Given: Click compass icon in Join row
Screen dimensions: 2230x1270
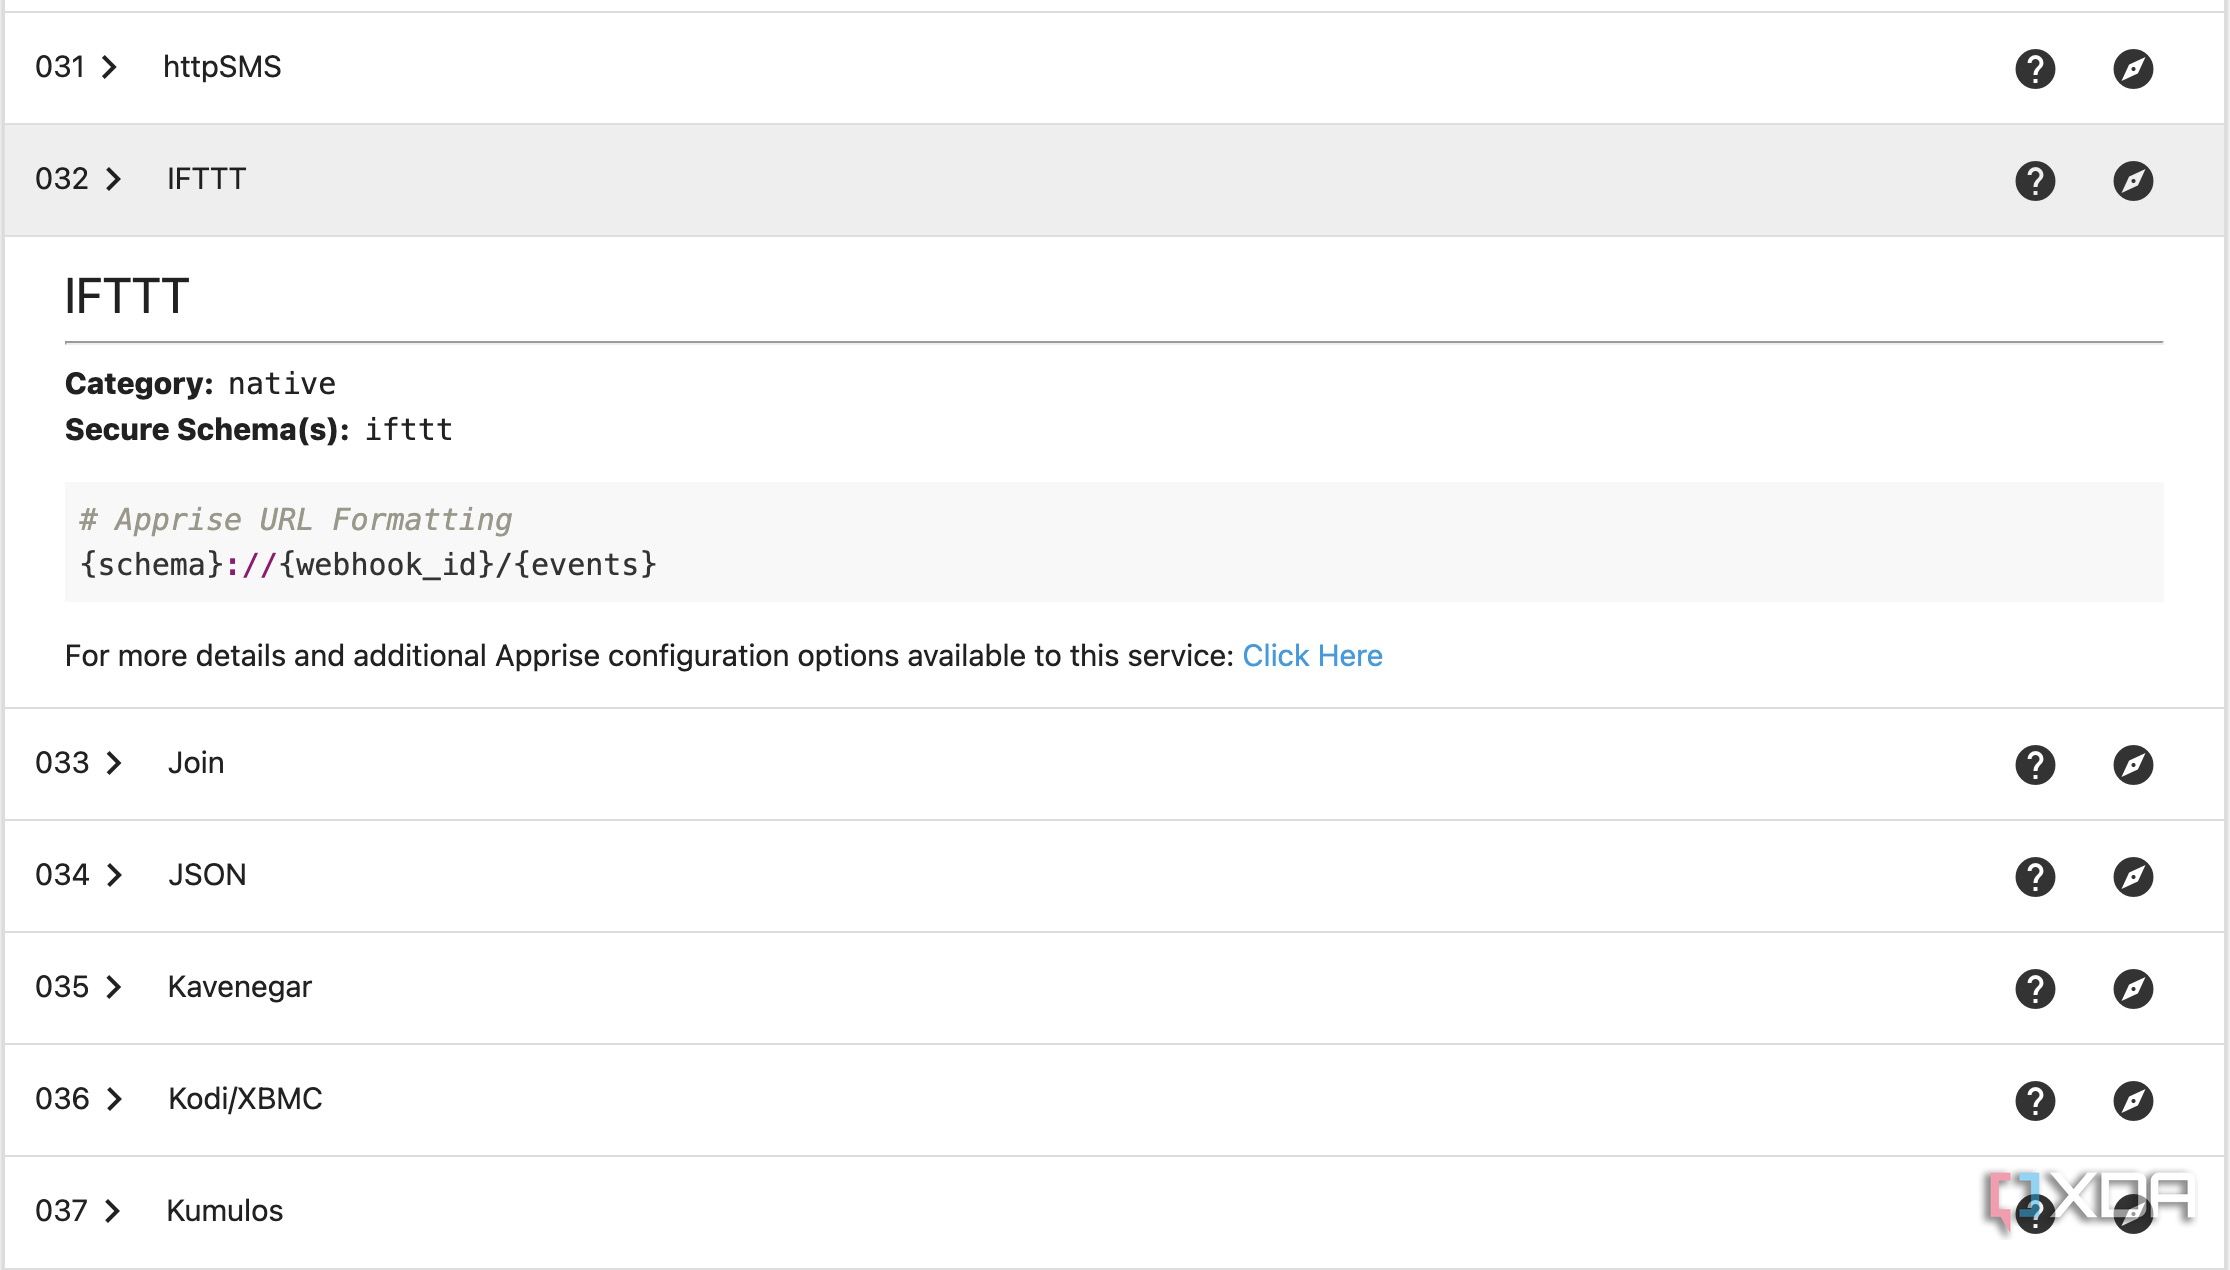Looking at the screenshot, I should click(2132, 765).
